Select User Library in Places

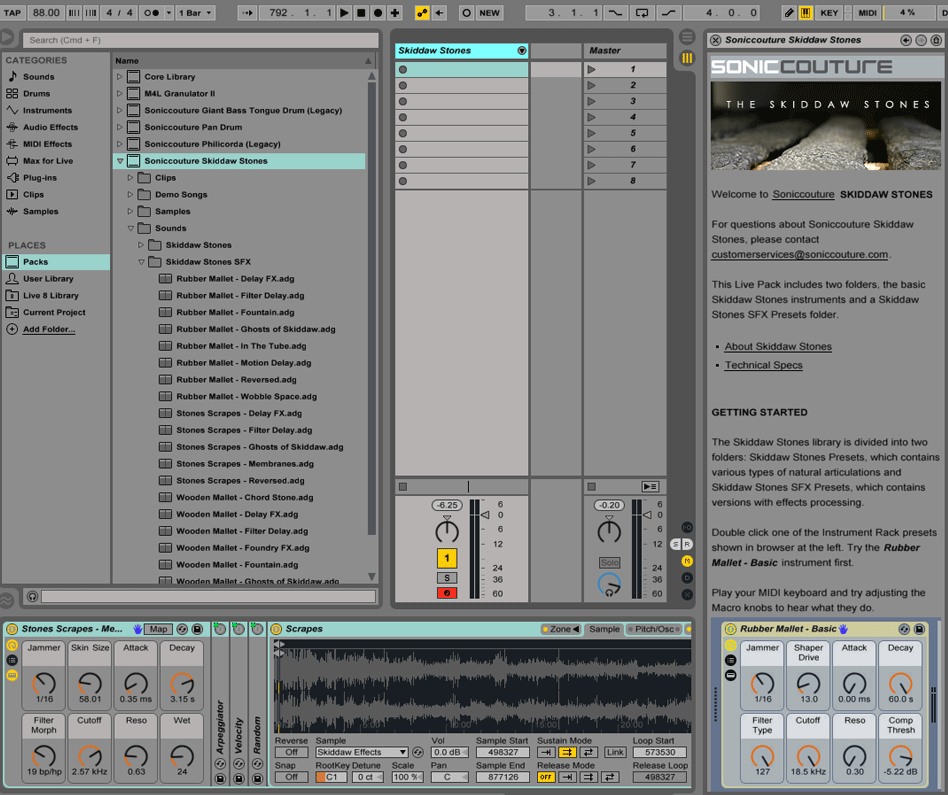pyautogui.click(x=48, y=279)
